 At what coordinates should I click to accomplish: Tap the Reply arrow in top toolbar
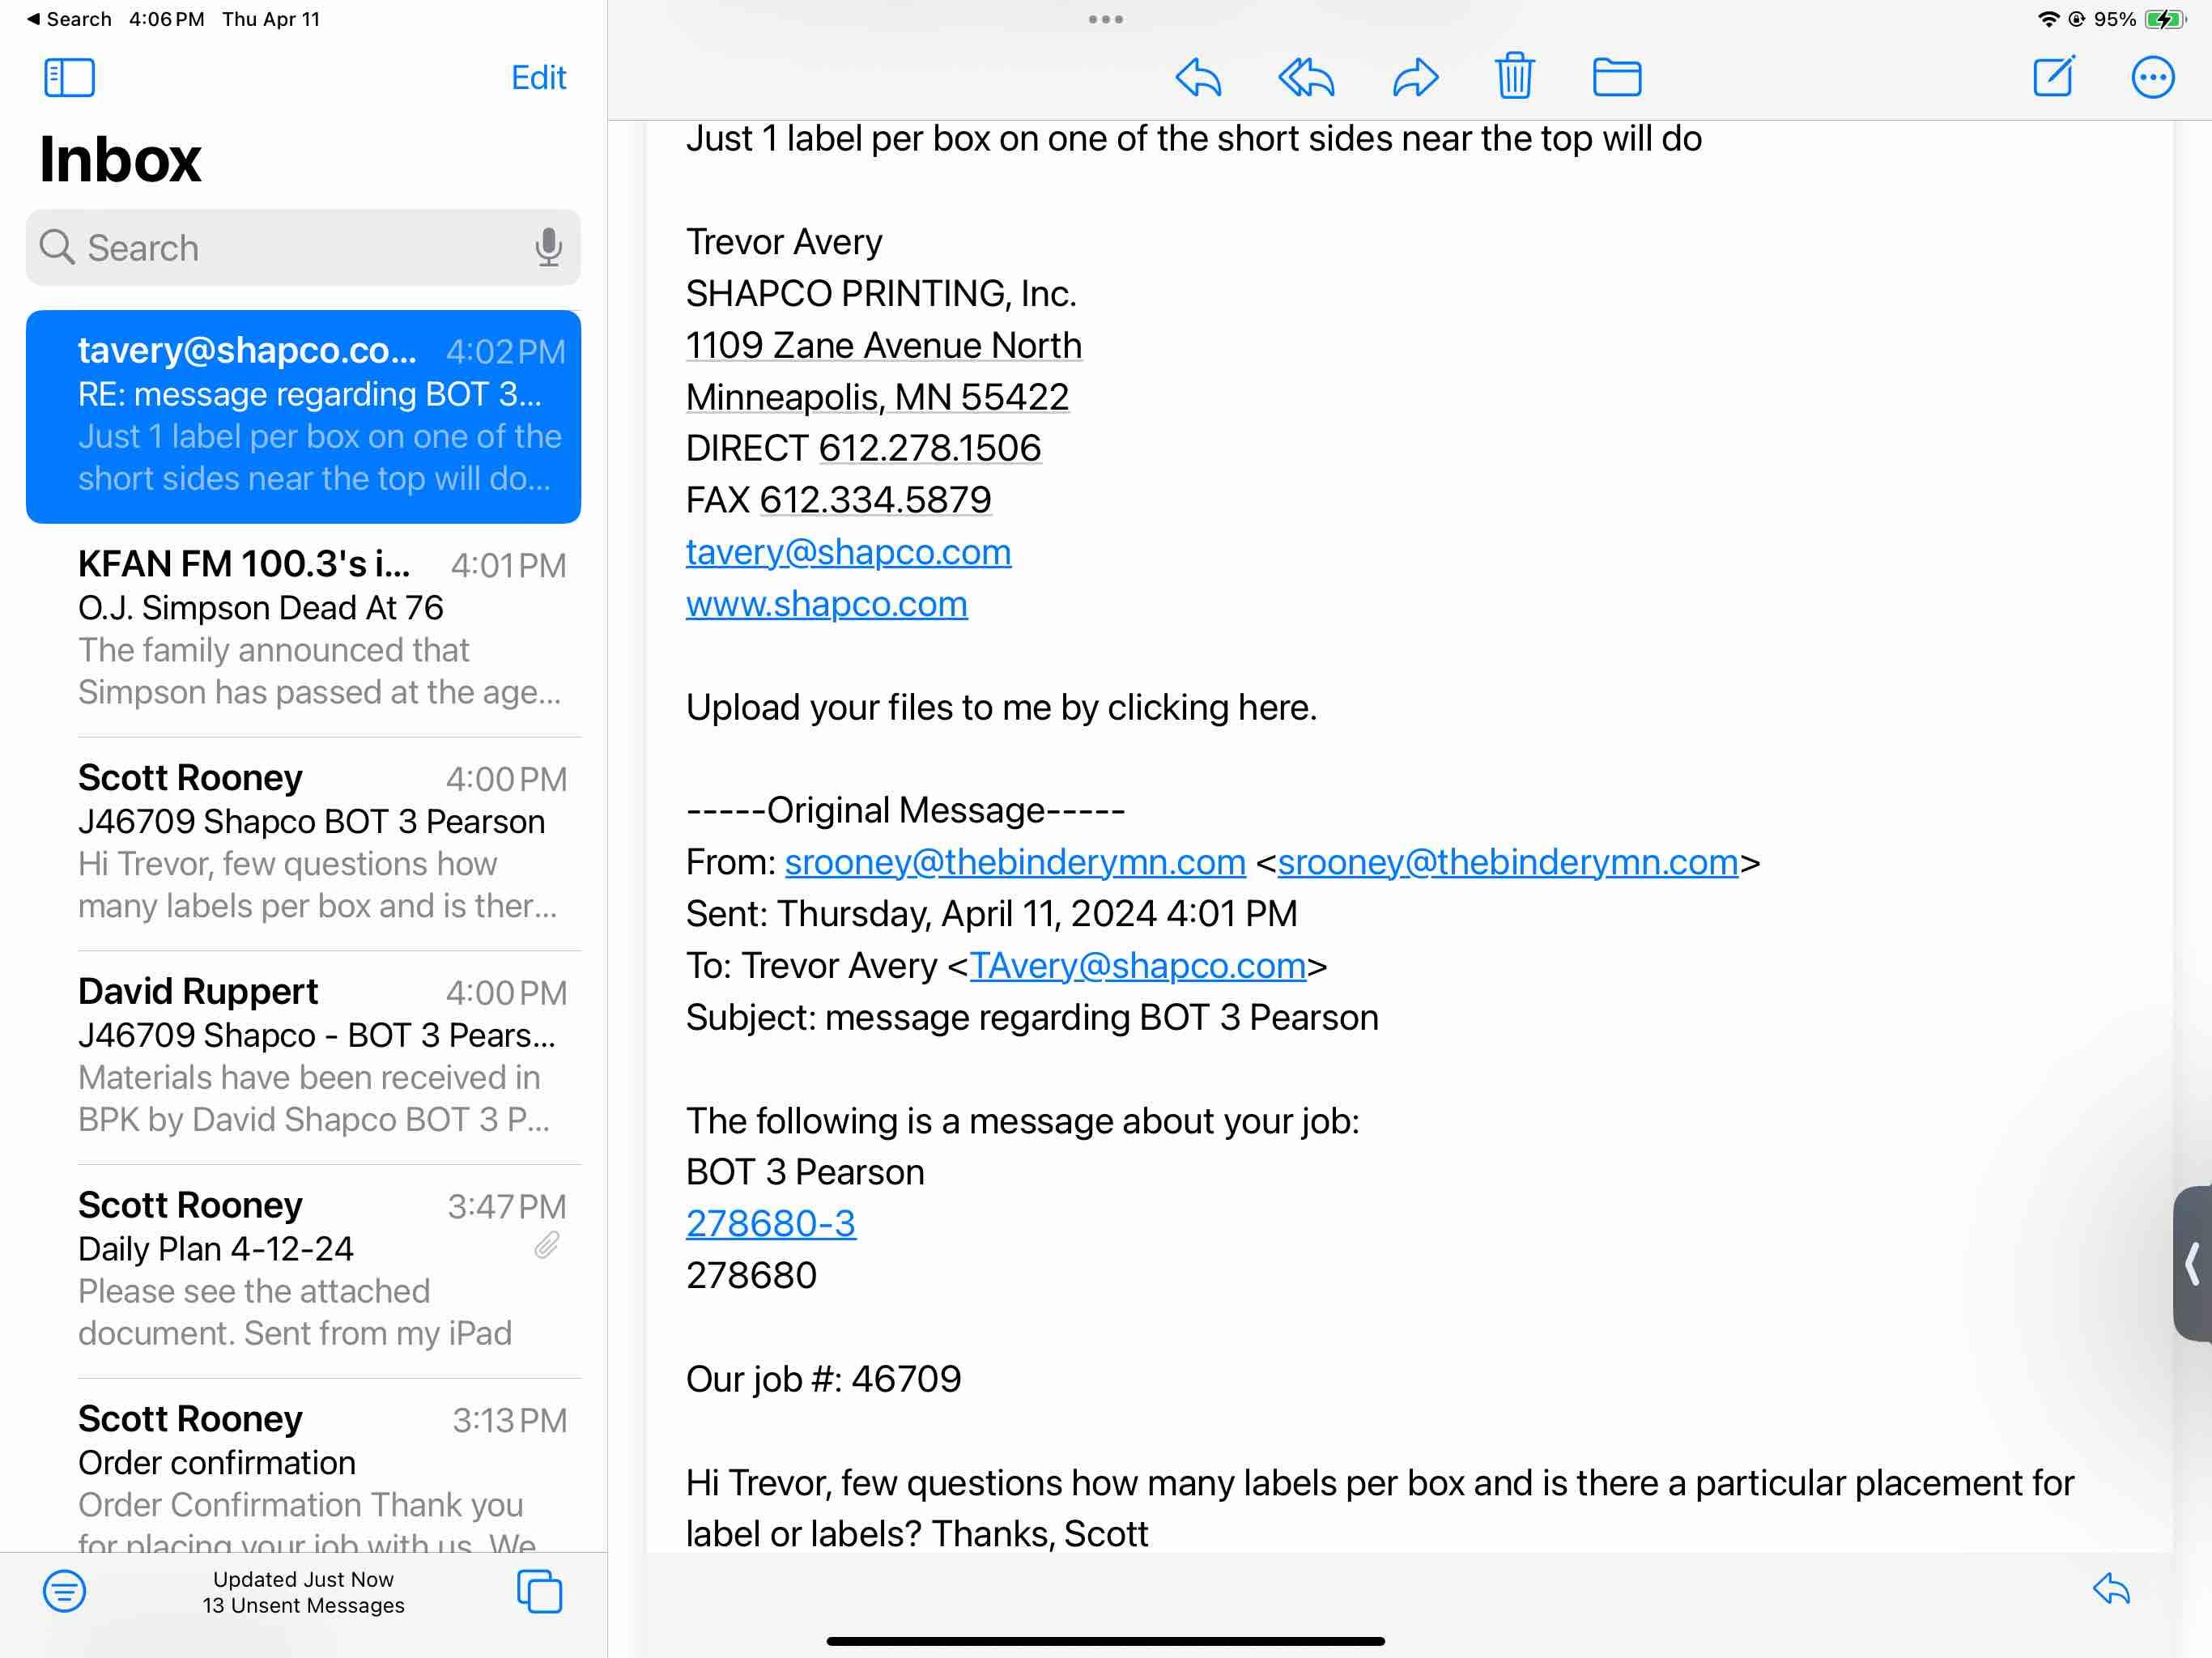click(x=1198, y=77)
